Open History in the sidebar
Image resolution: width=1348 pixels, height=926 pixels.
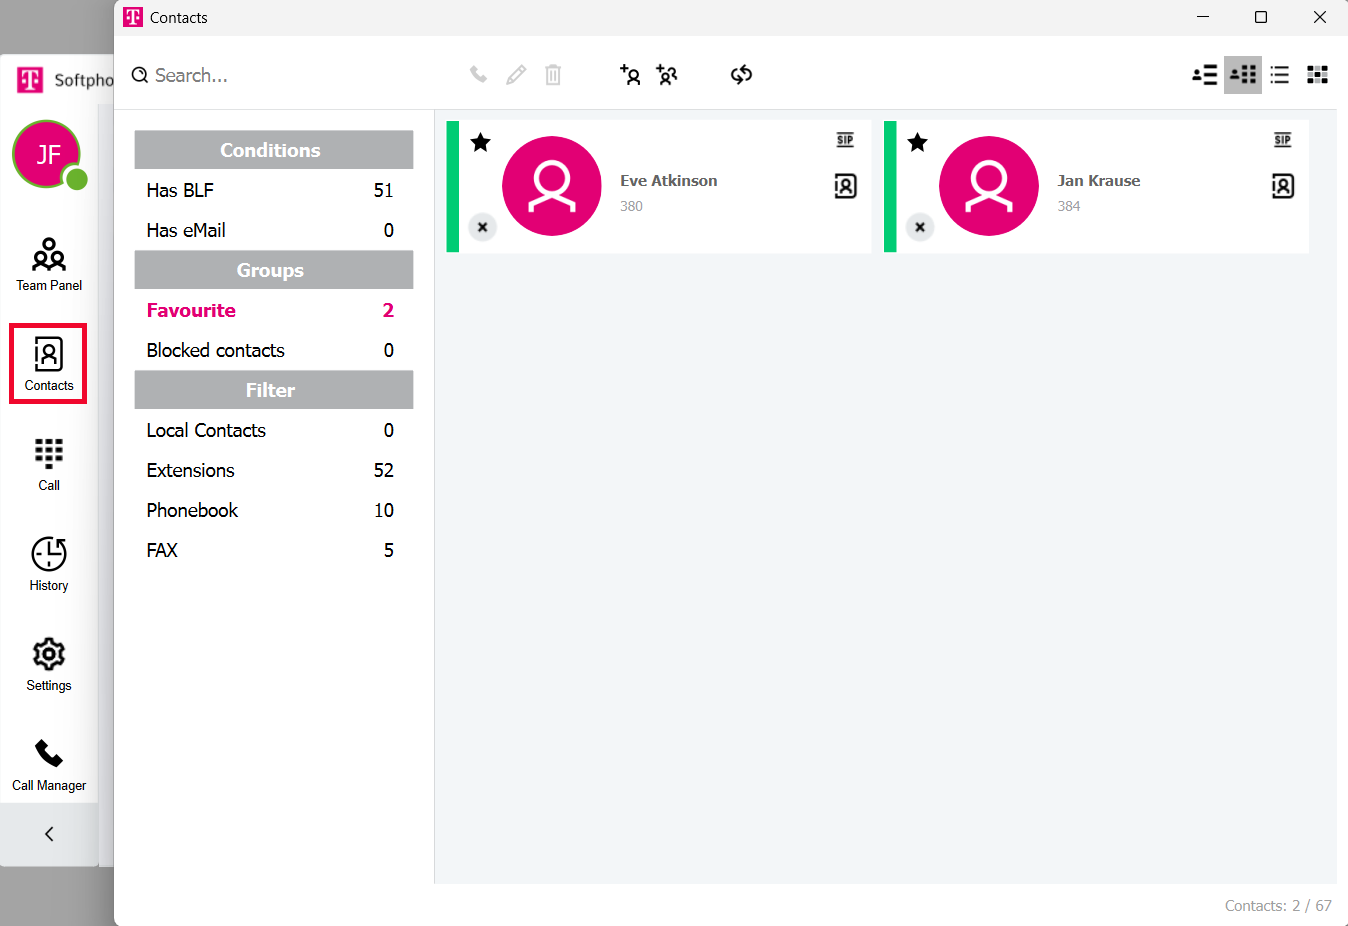[49, 564]
